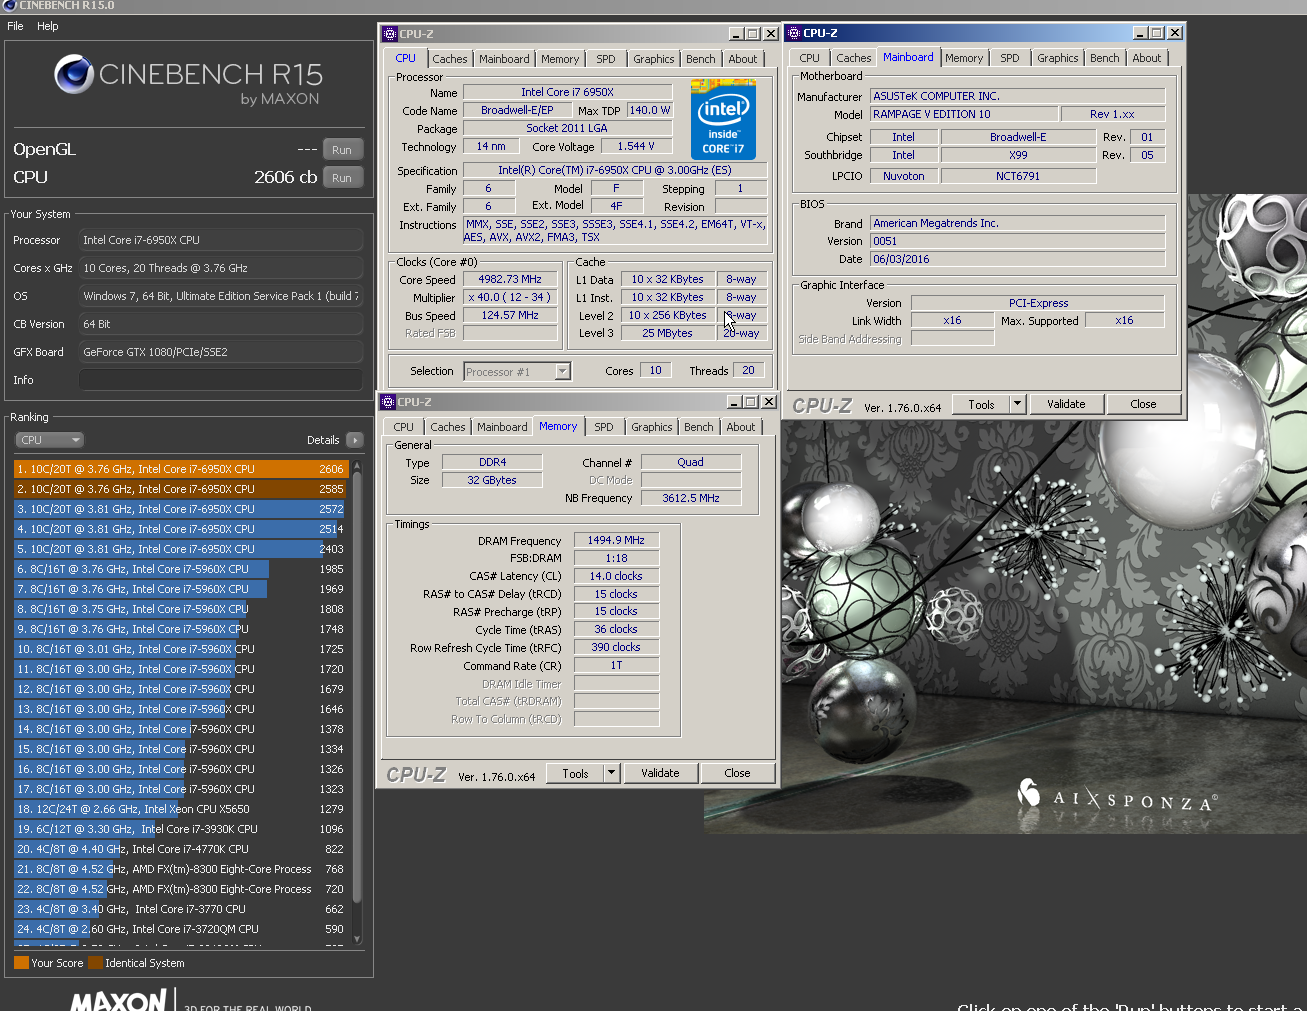
Task: Open SPD tab in Mainboard CPU-Z window
Action: pyautogui.click(x=1010, y=58)
